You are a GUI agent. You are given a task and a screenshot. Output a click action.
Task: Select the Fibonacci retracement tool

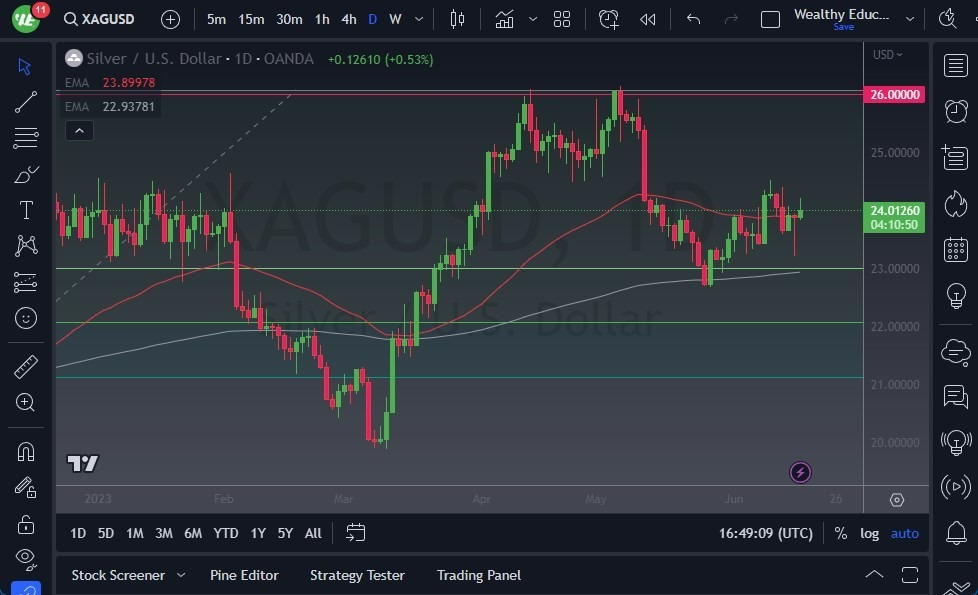click(26, 138)
